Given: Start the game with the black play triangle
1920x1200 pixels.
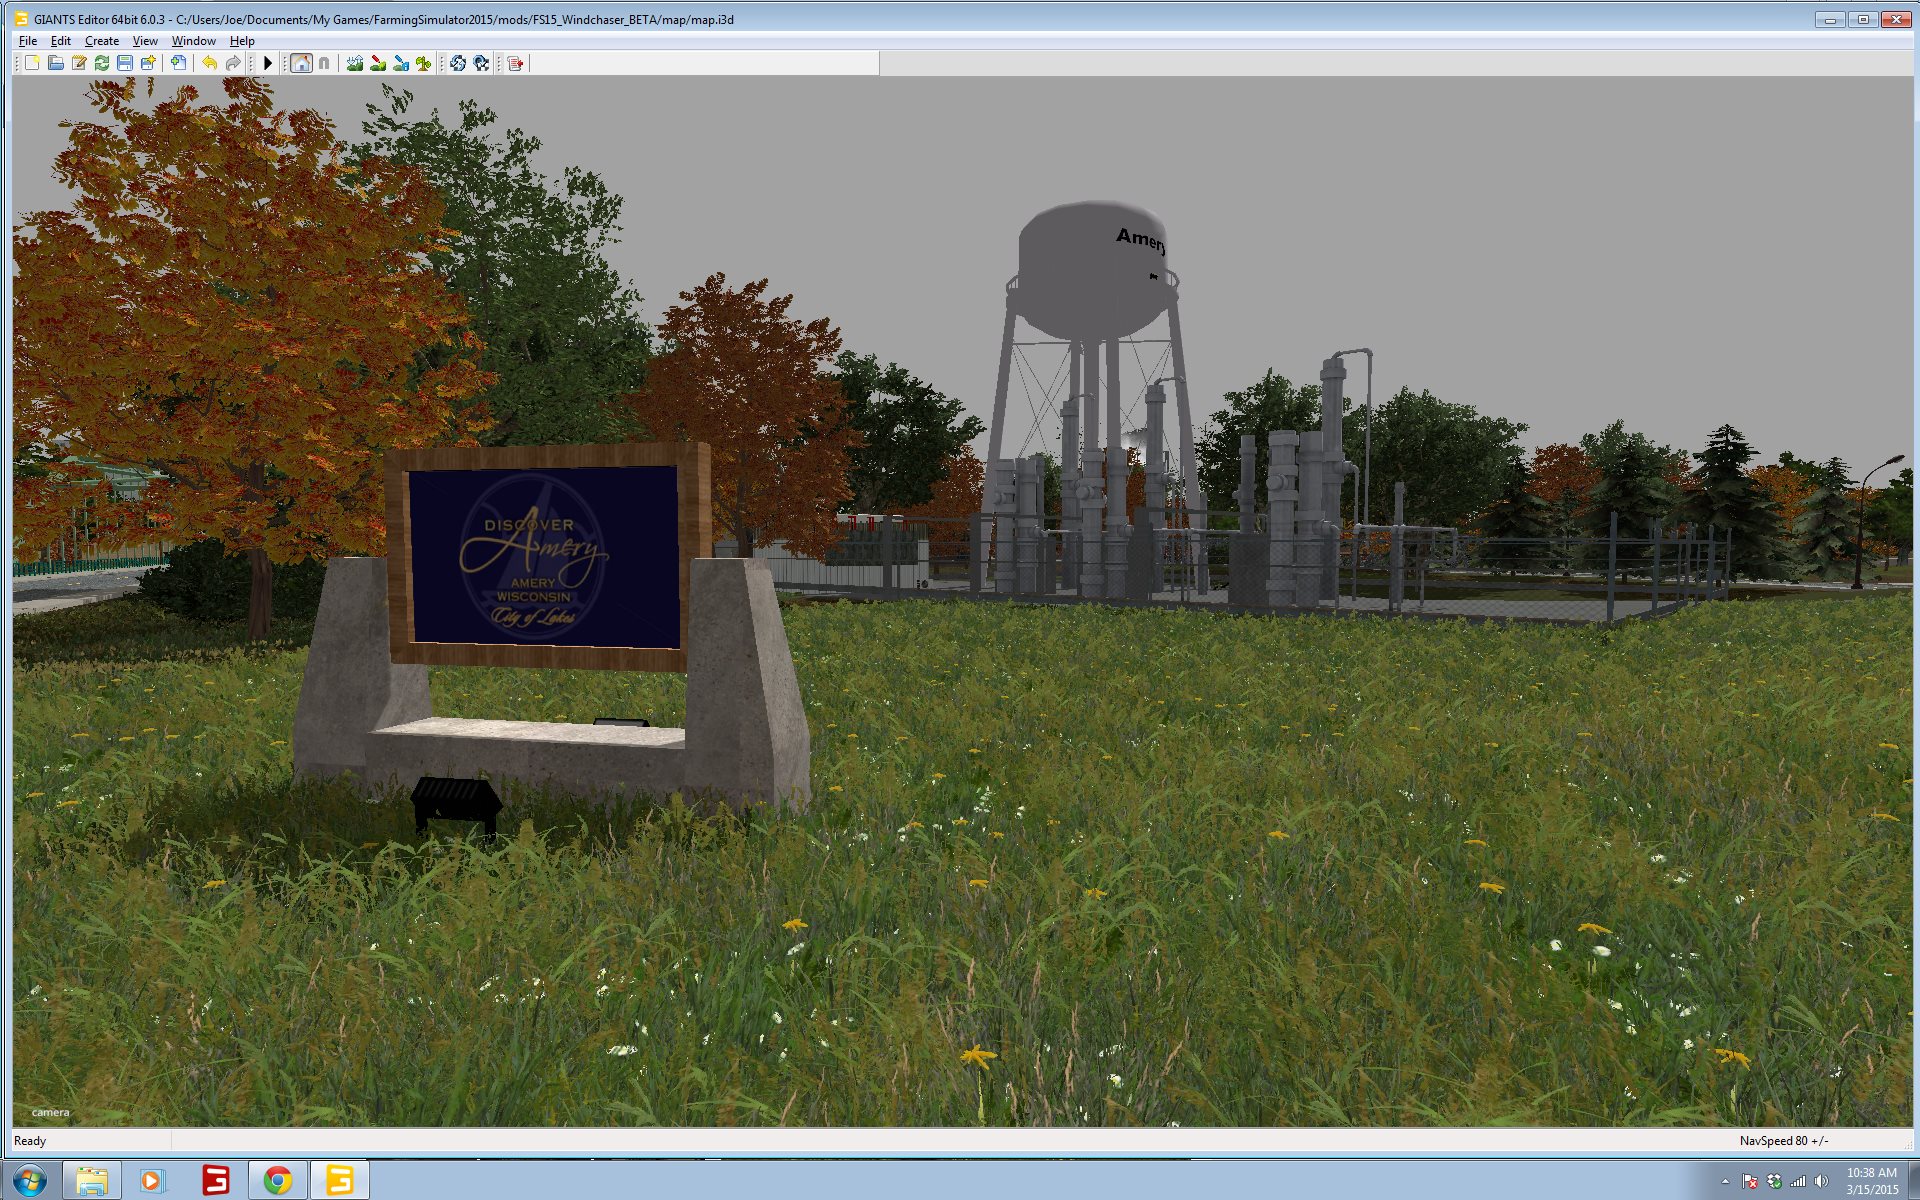Looking at the screenshot, I should (x=267, y=63).
